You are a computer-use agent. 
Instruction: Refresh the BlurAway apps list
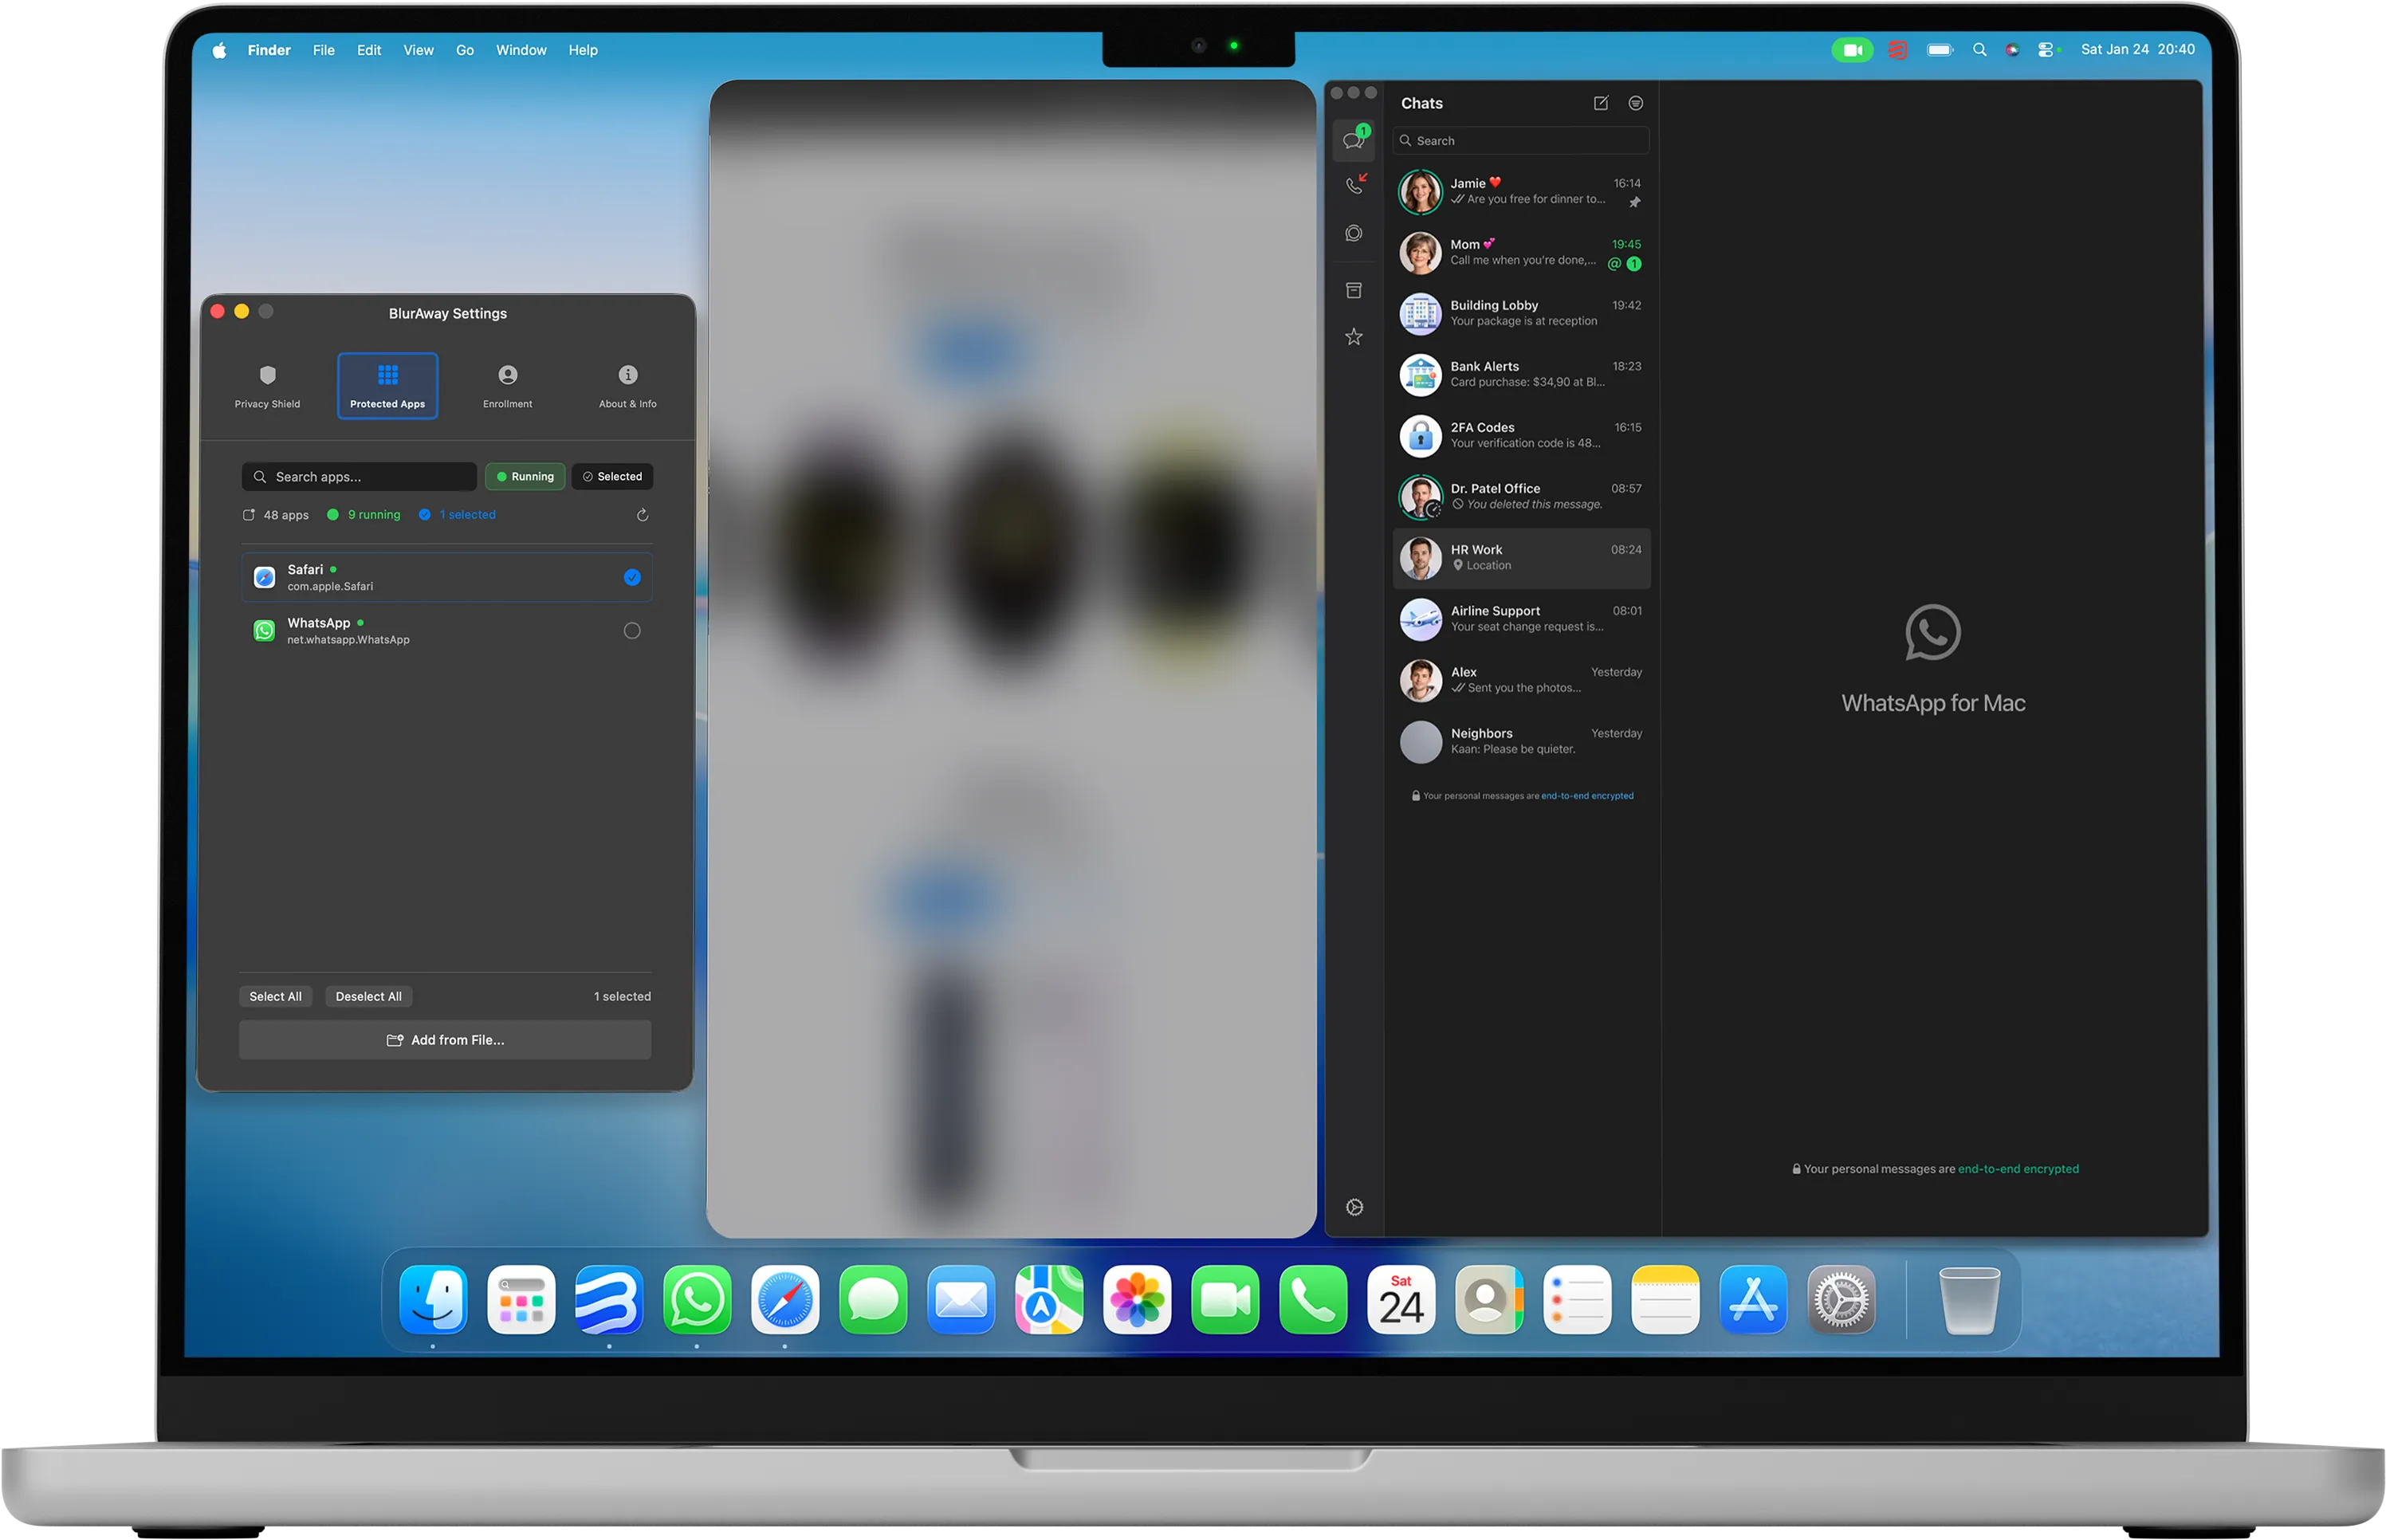(642, 515)
